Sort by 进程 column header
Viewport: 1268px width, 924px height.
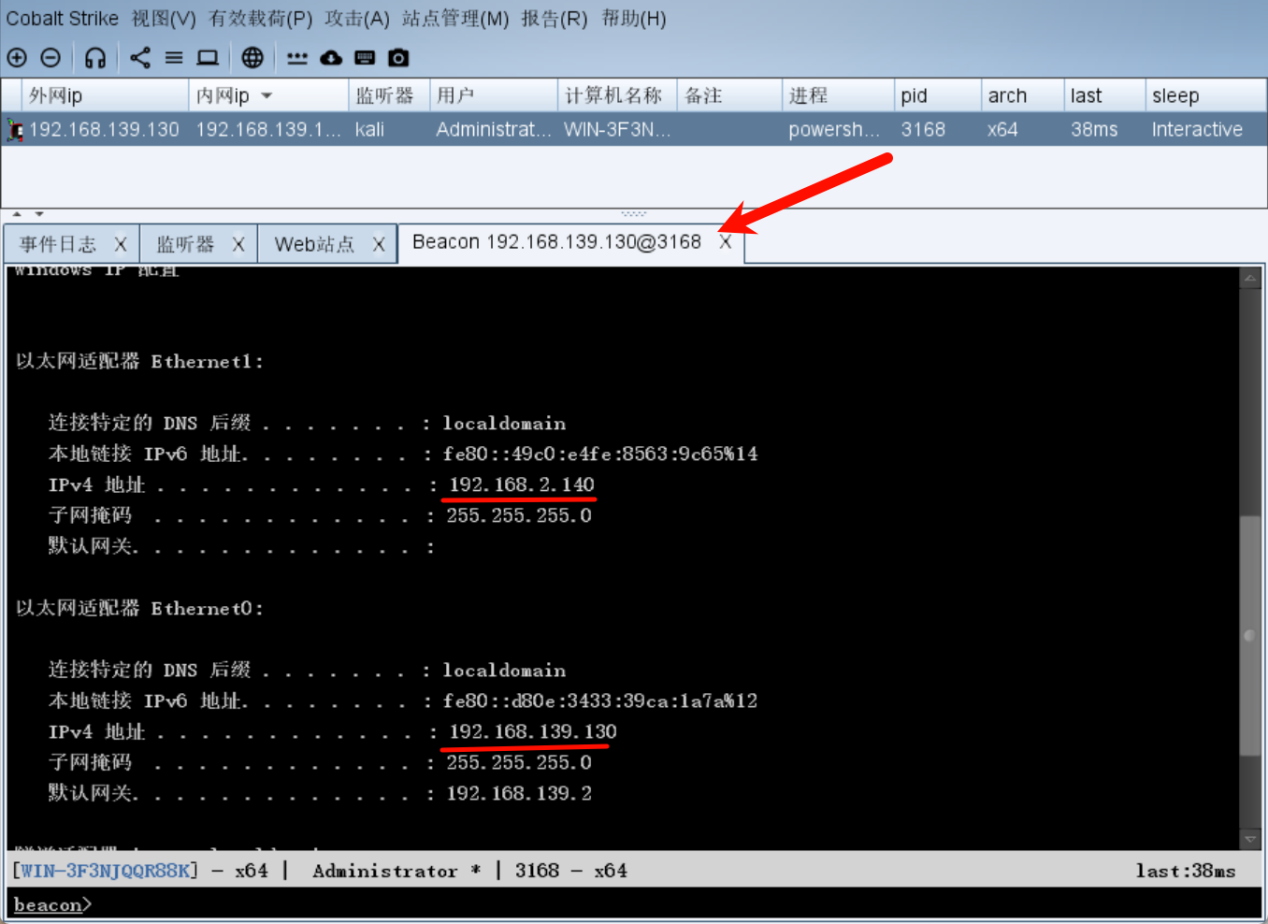(837, 96)
